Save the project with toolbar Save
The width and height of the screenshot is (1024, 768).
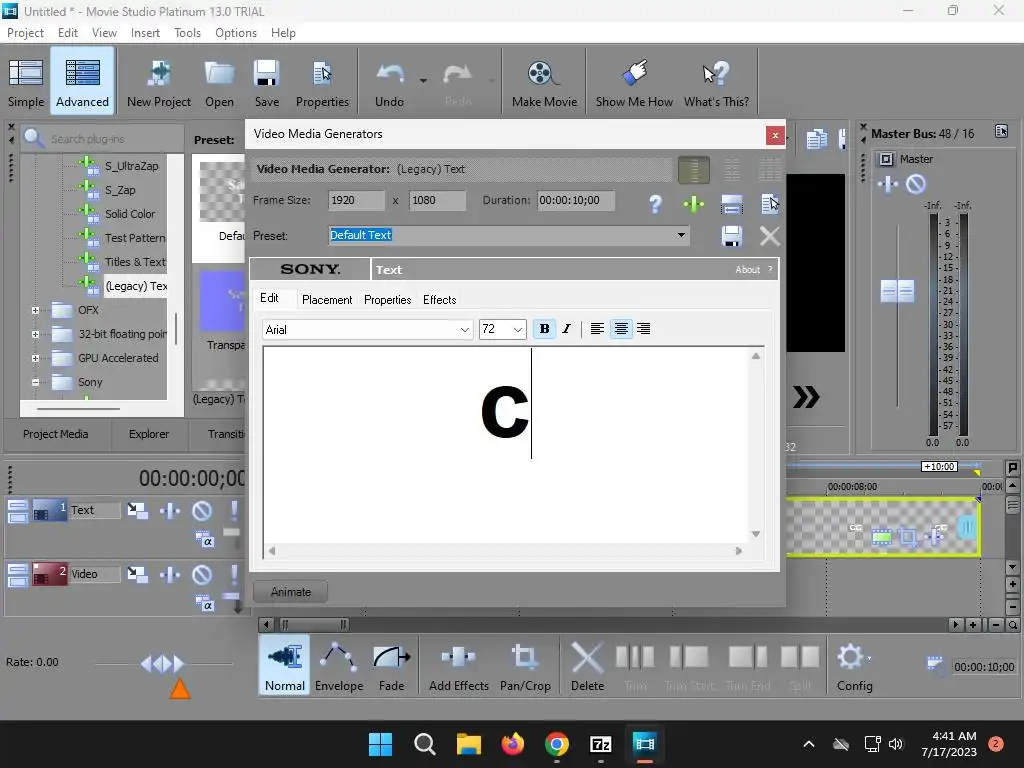pyautogui.click(x=266, y=82)
